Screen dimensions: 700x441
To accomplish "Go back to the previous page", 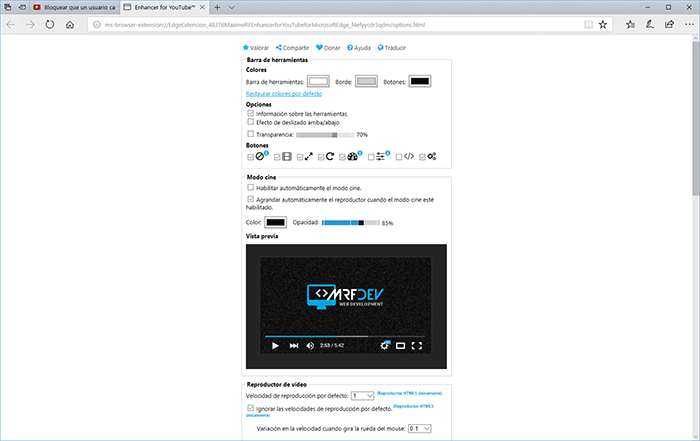I will 11,25.
